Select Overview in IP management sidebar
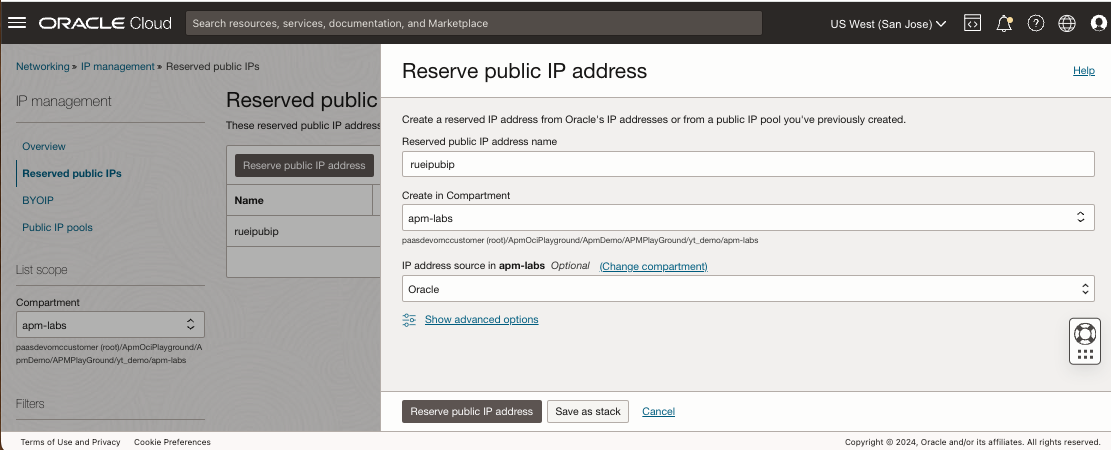 (44, 146)
